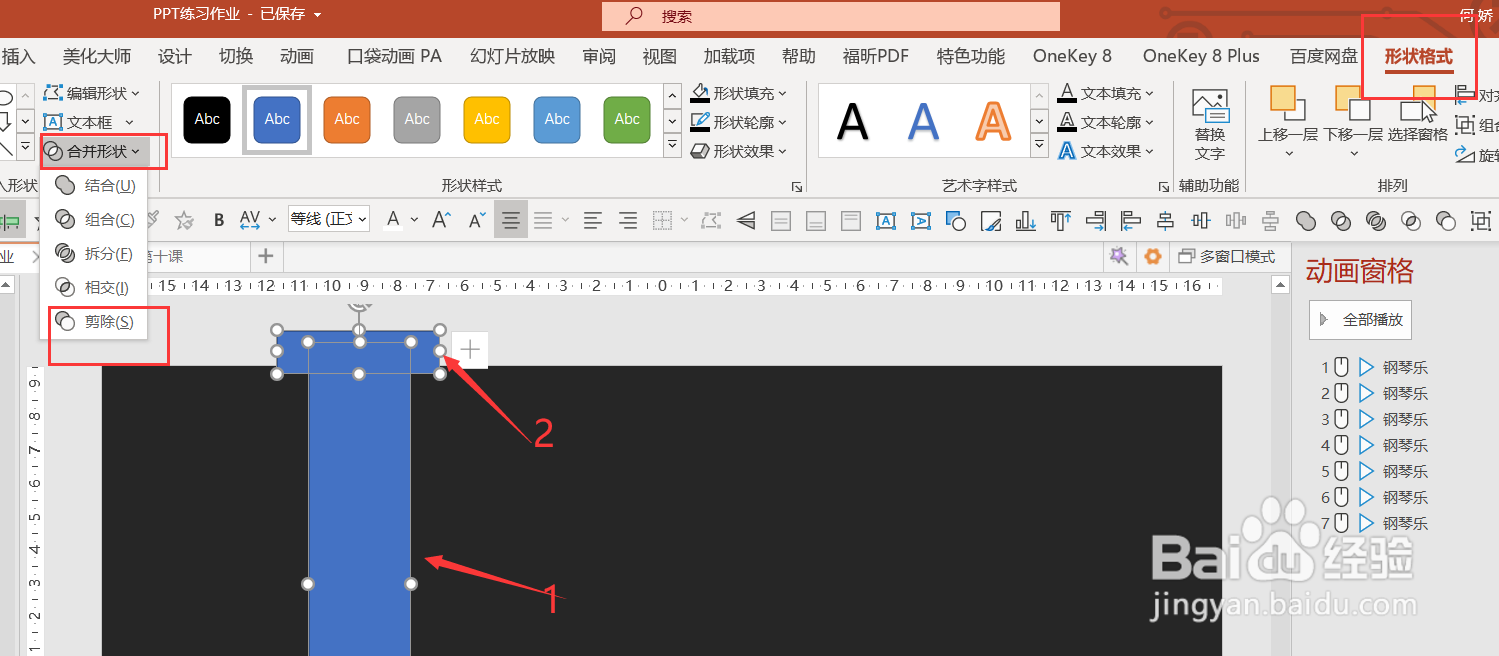Toggle left text alignment
The width and height of the screenshot is (1499, 656).
593,220
